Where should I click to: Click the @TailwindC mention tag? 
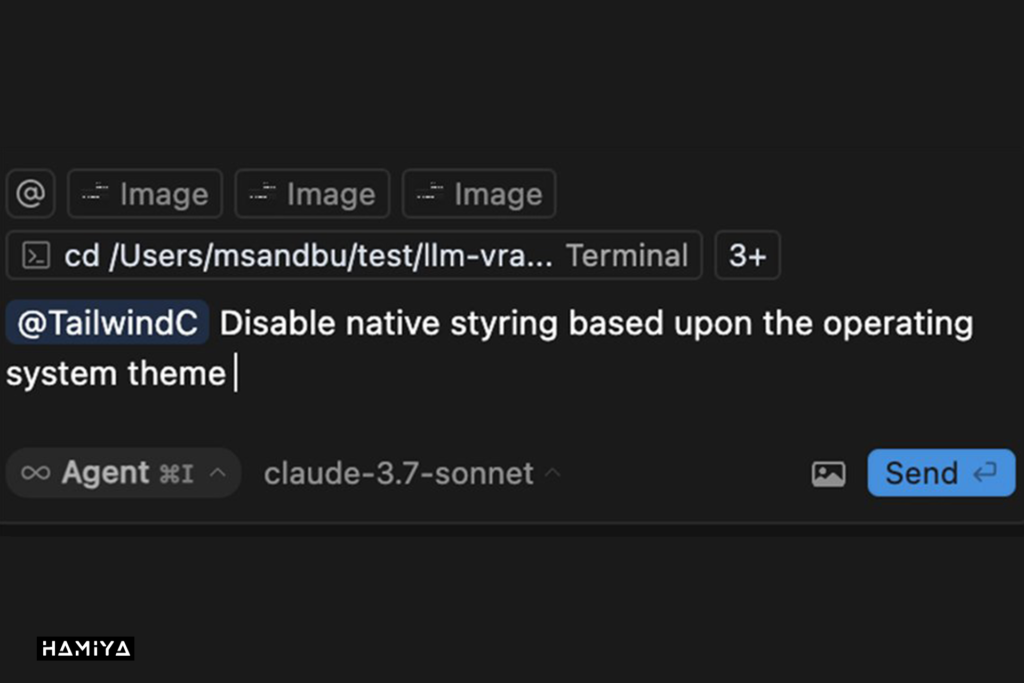(x=108, y=324)
